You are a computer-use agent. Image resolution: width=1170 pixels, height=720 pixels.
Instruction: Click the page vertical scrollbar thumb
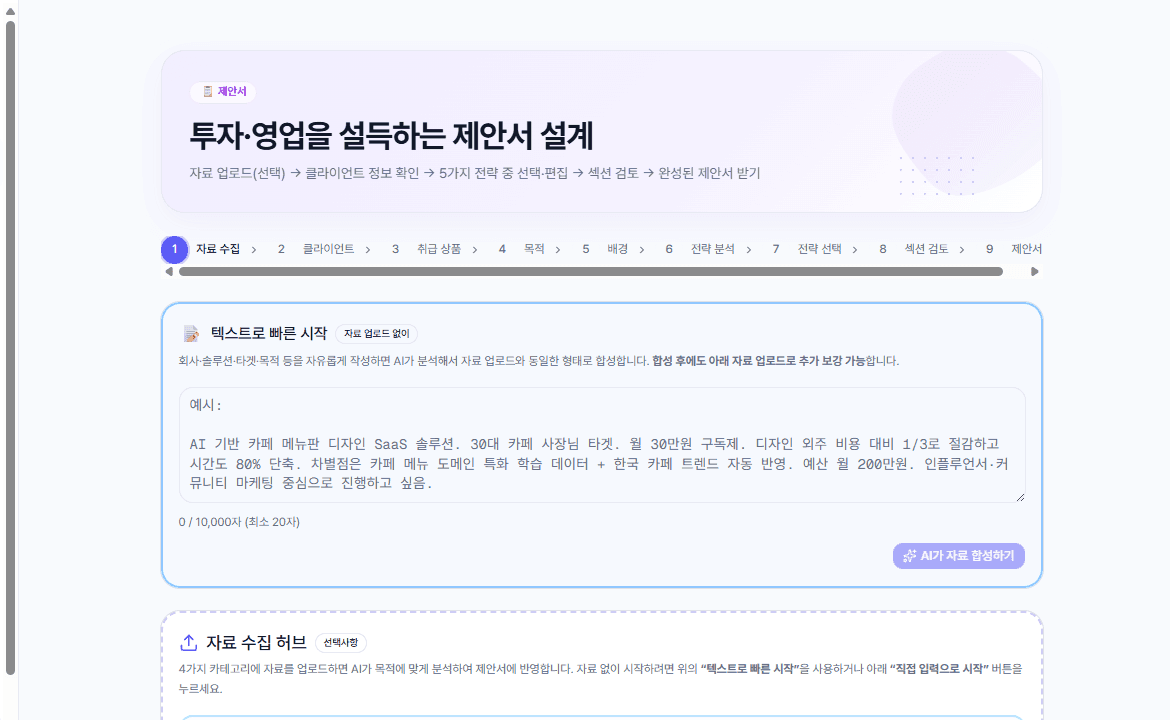(10, 348)
